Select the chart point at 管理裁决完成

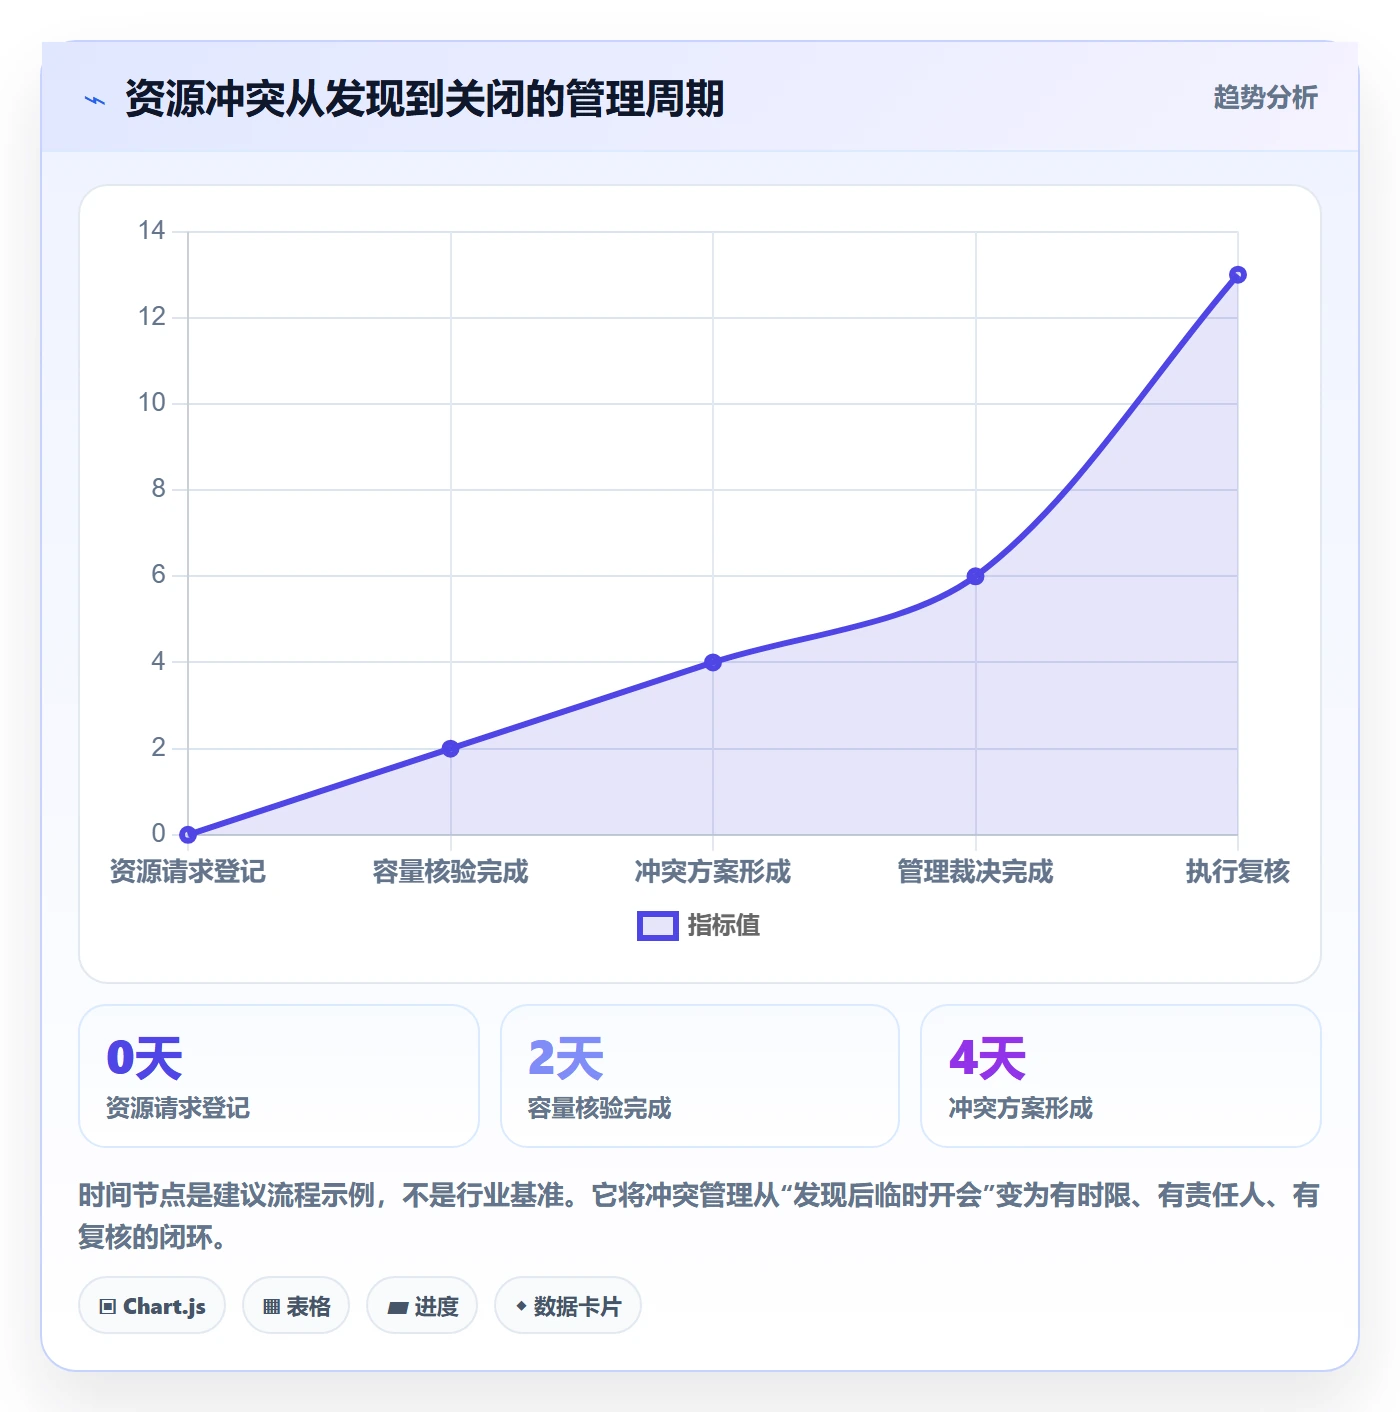coord(975,576)
